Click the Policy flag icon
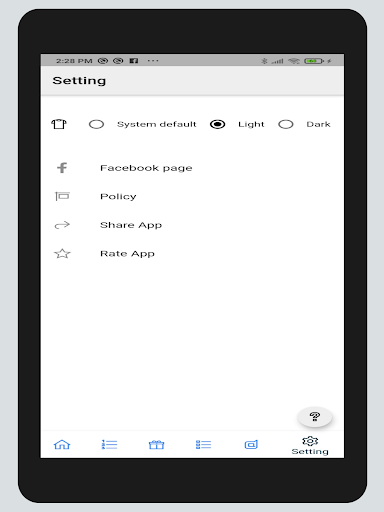Screen dimensions: 384x512 click(62, 196)
